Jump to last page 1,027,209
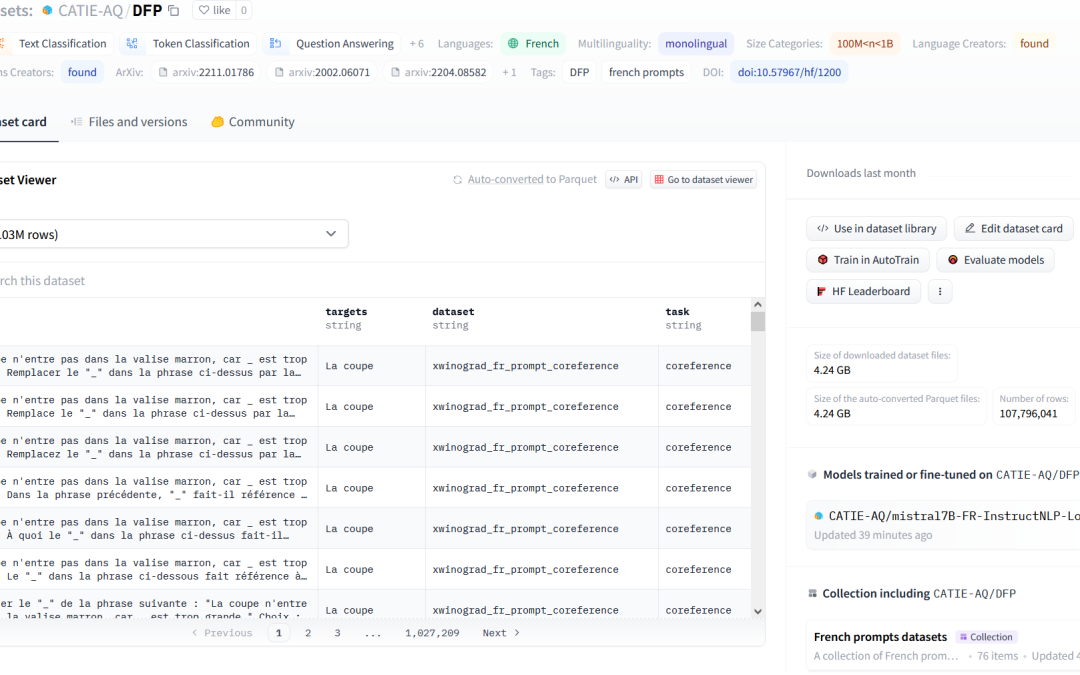The image size is (1080, 675). 432,633
